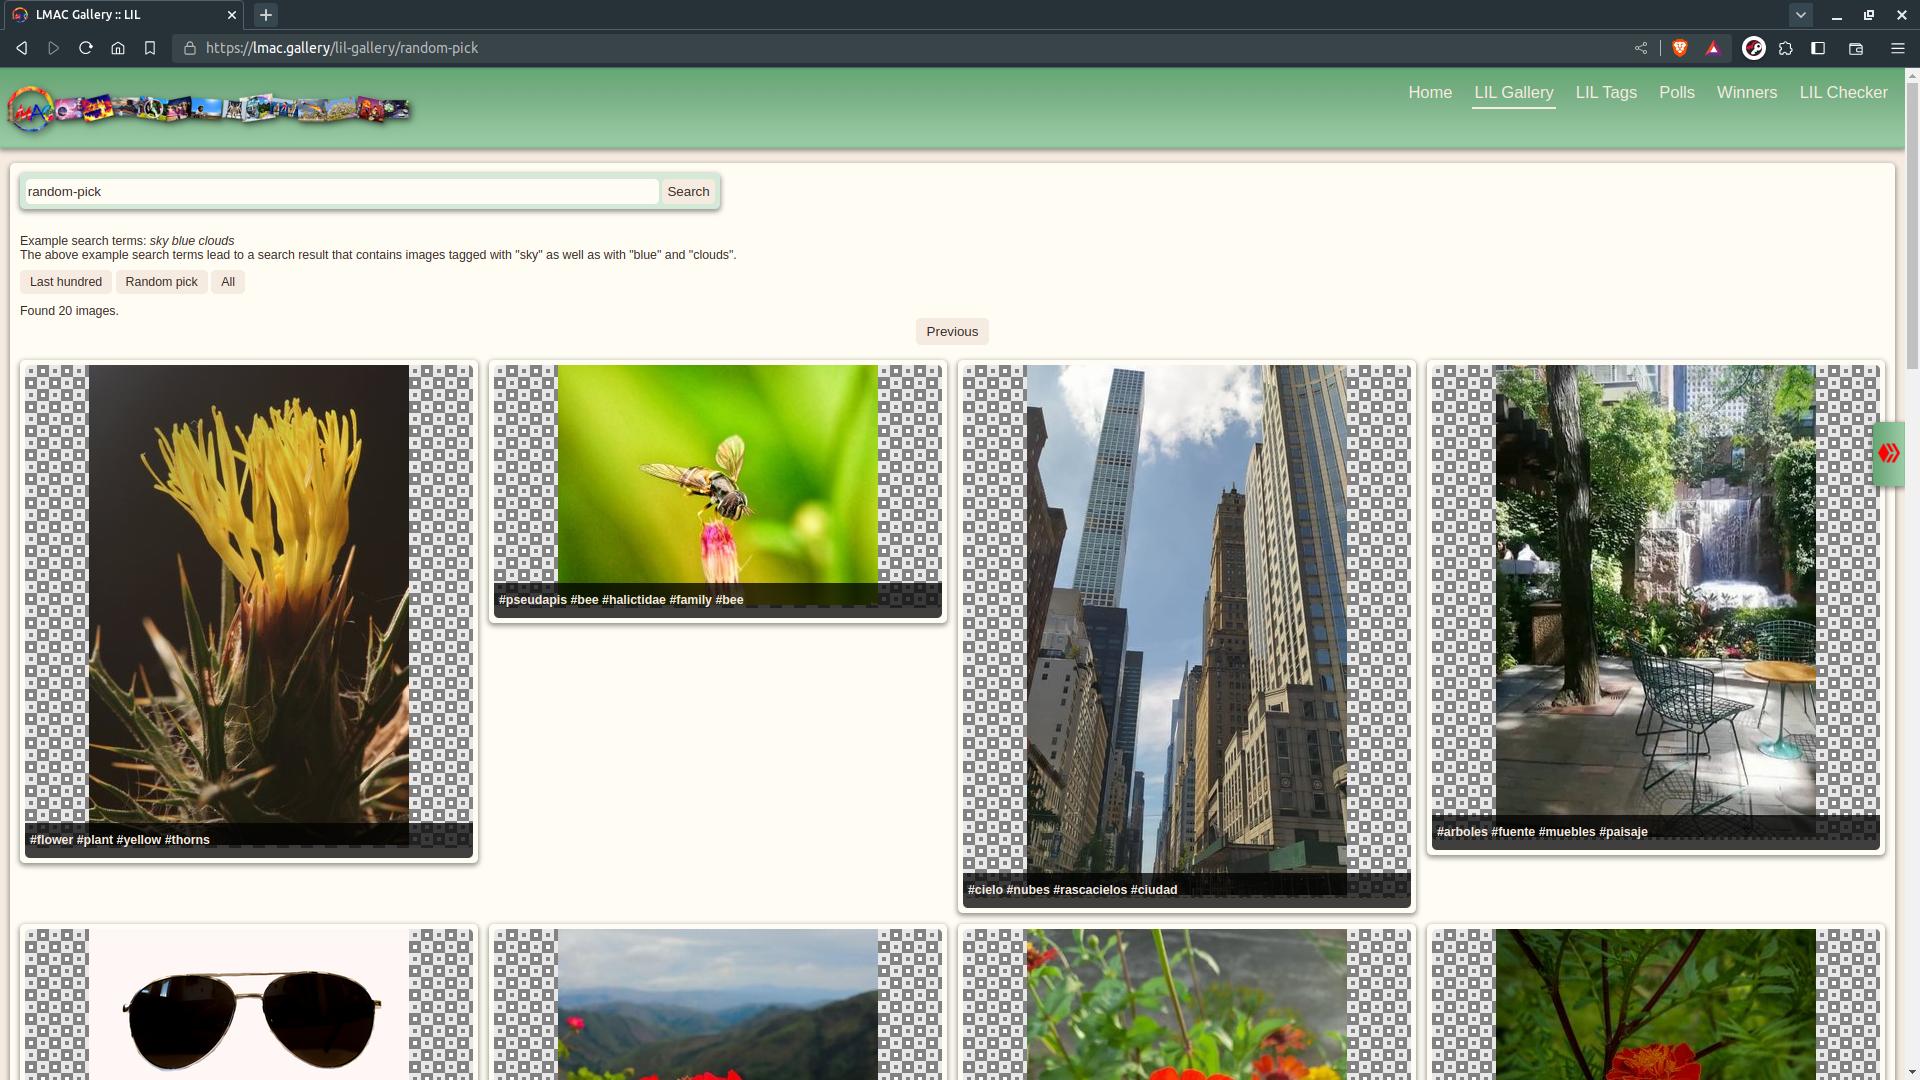This screenshot has width=1920, height=1080.
Task: Open the LIL Checker page
Action: click(x=1843, y=93)
